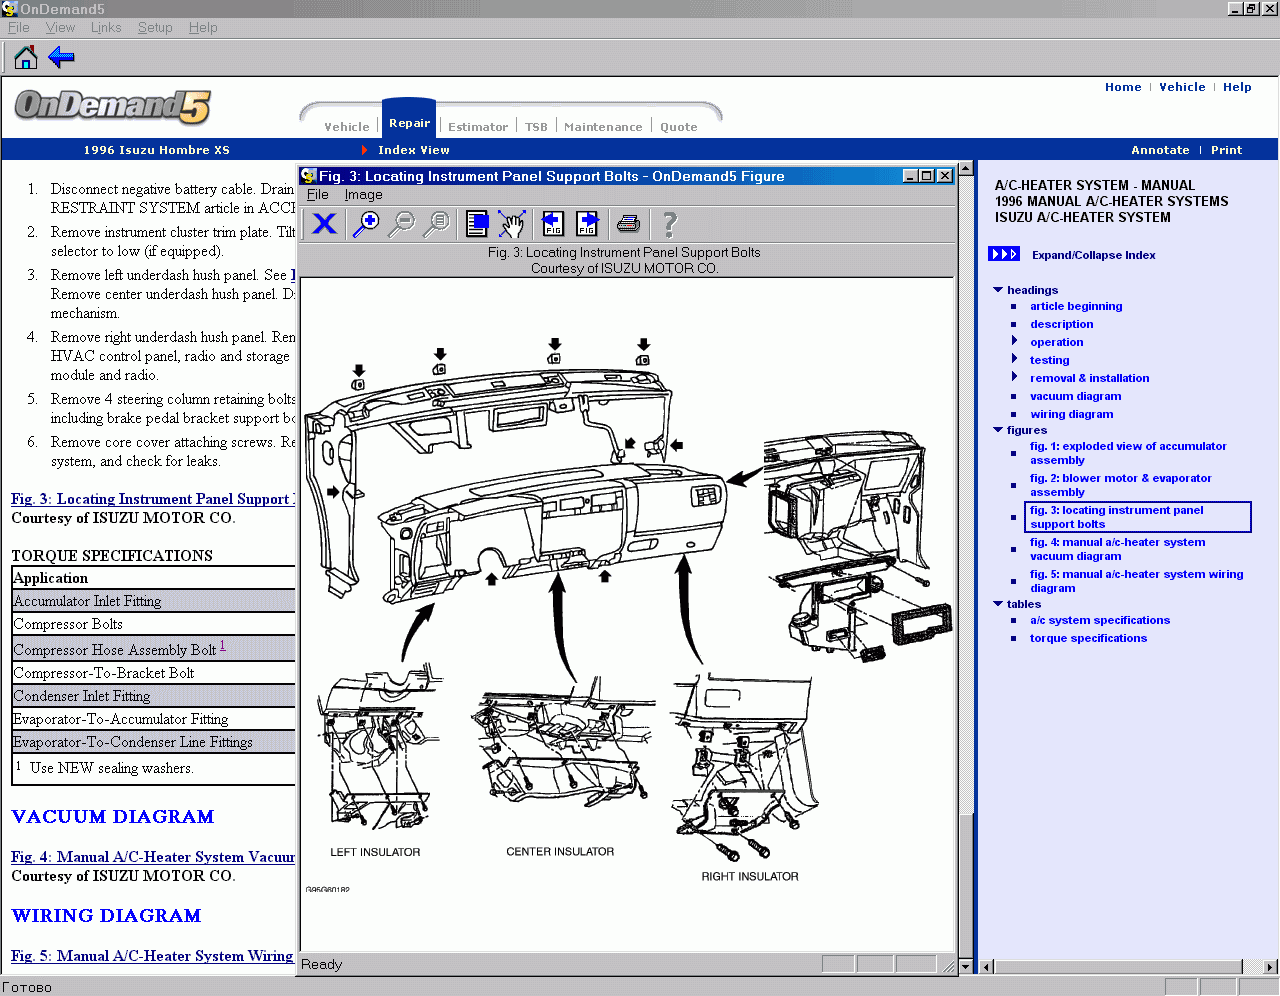Open the Setup menu
The image size is (1280, 996).
[x=155, y=27]
